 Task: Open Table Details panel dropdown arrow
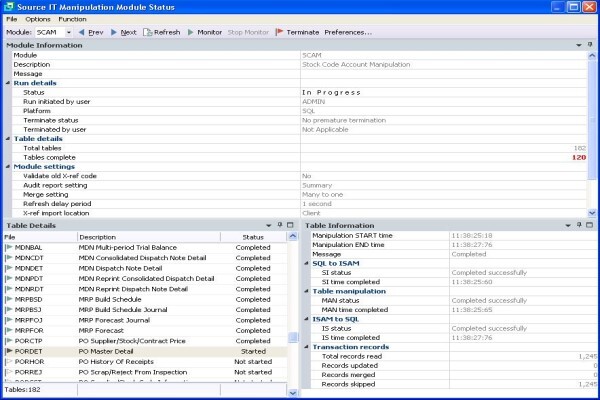[269, 225]
